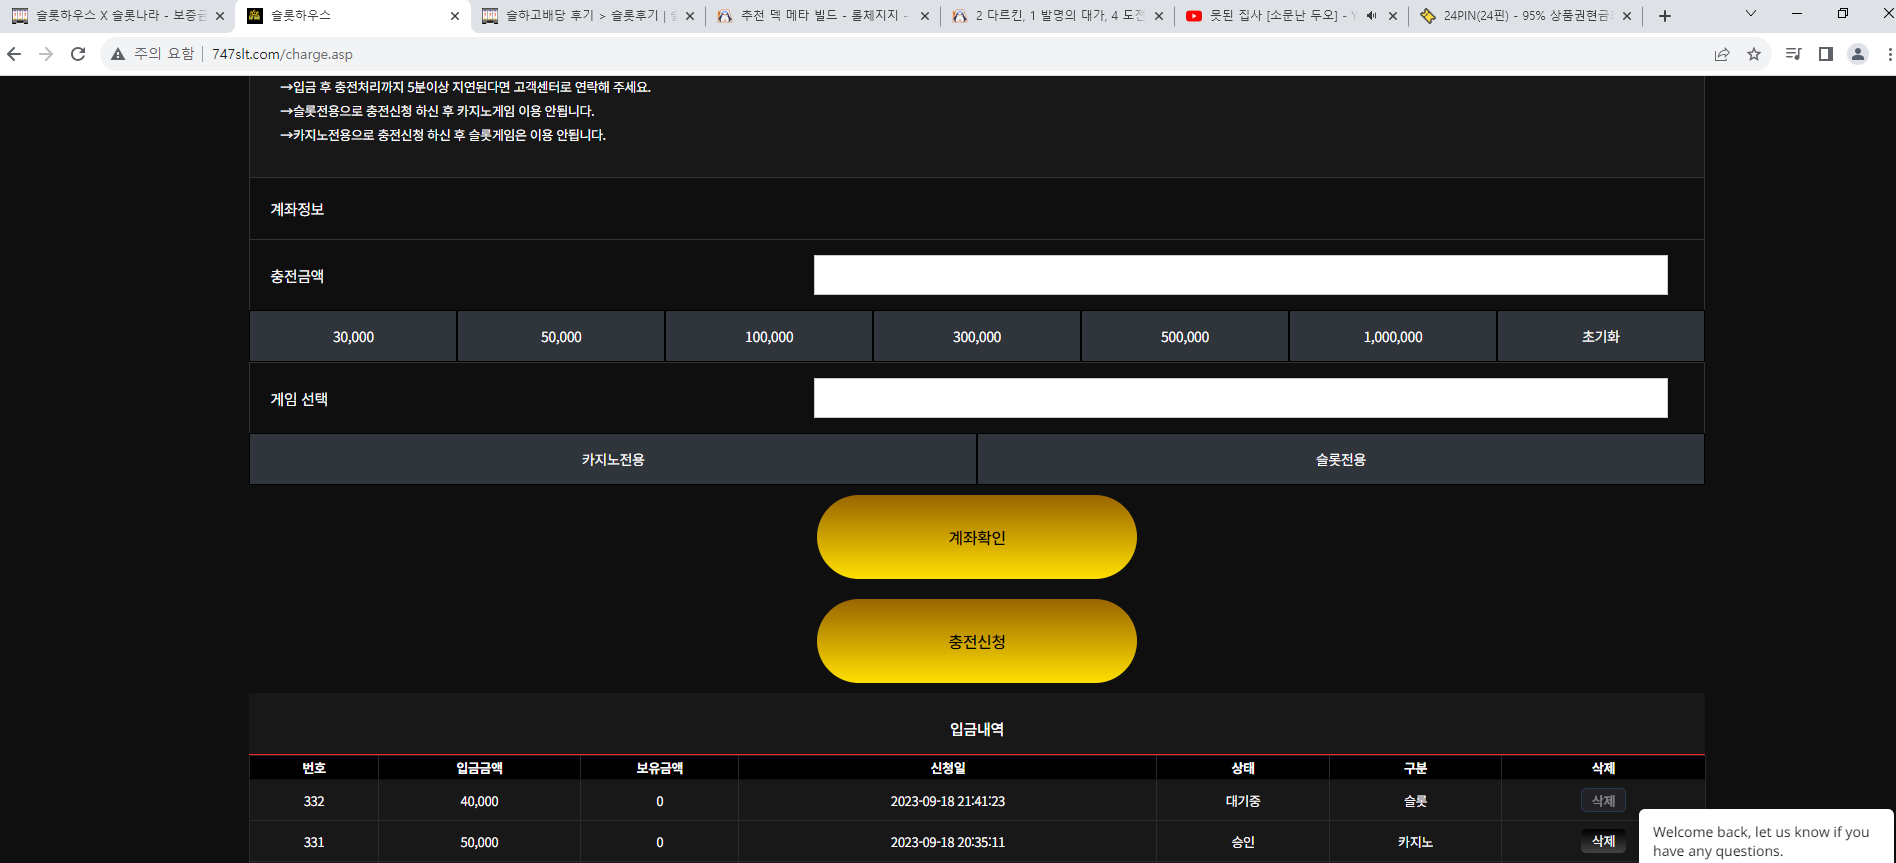Choose 카지노전용 game option

pos(613,460)
